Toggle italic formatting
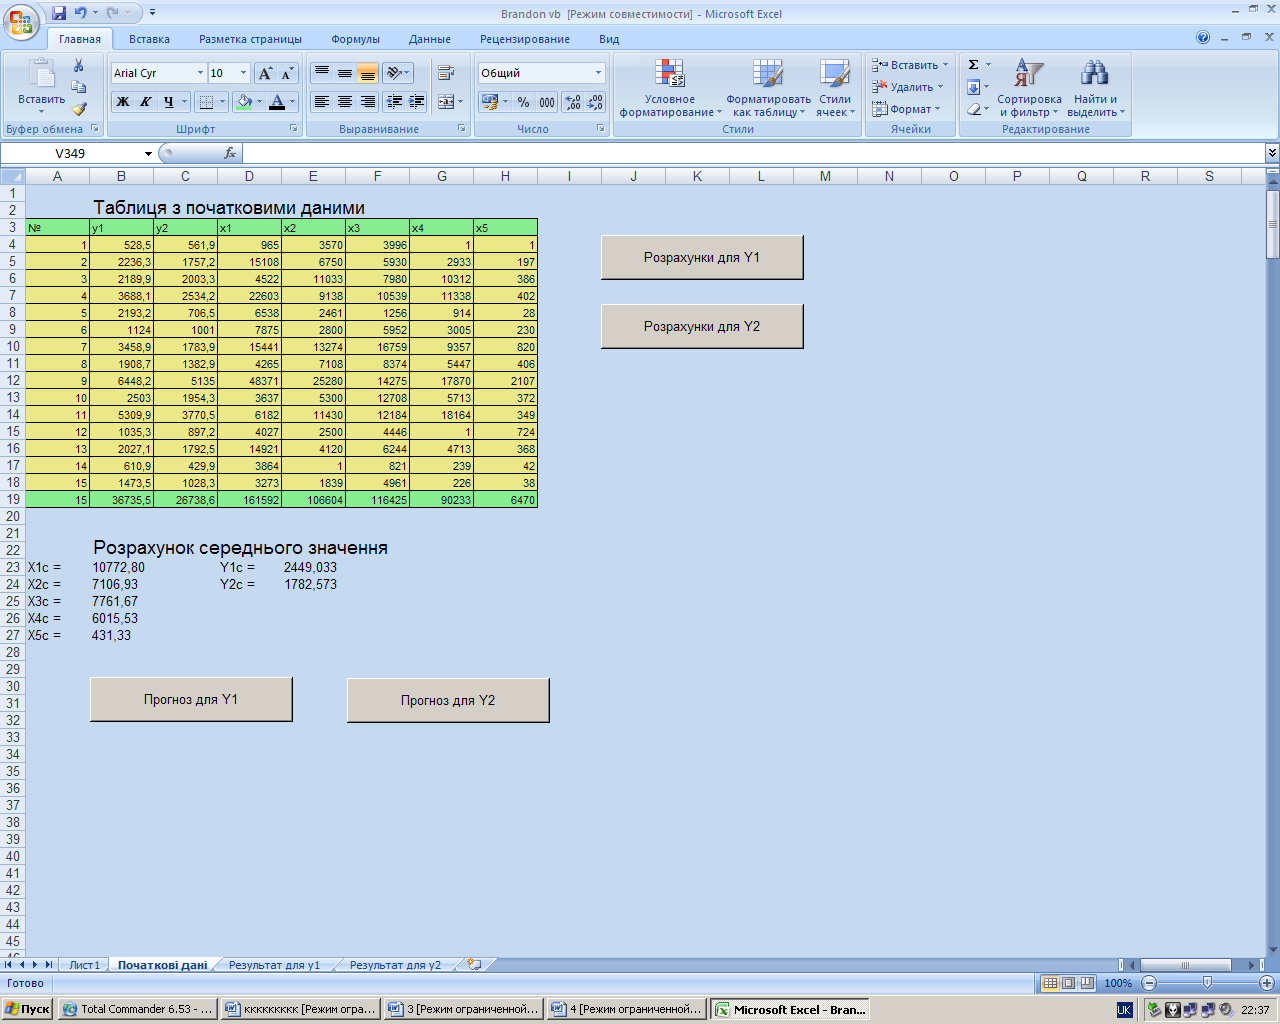The image size is (1280, 1024). 146,102
